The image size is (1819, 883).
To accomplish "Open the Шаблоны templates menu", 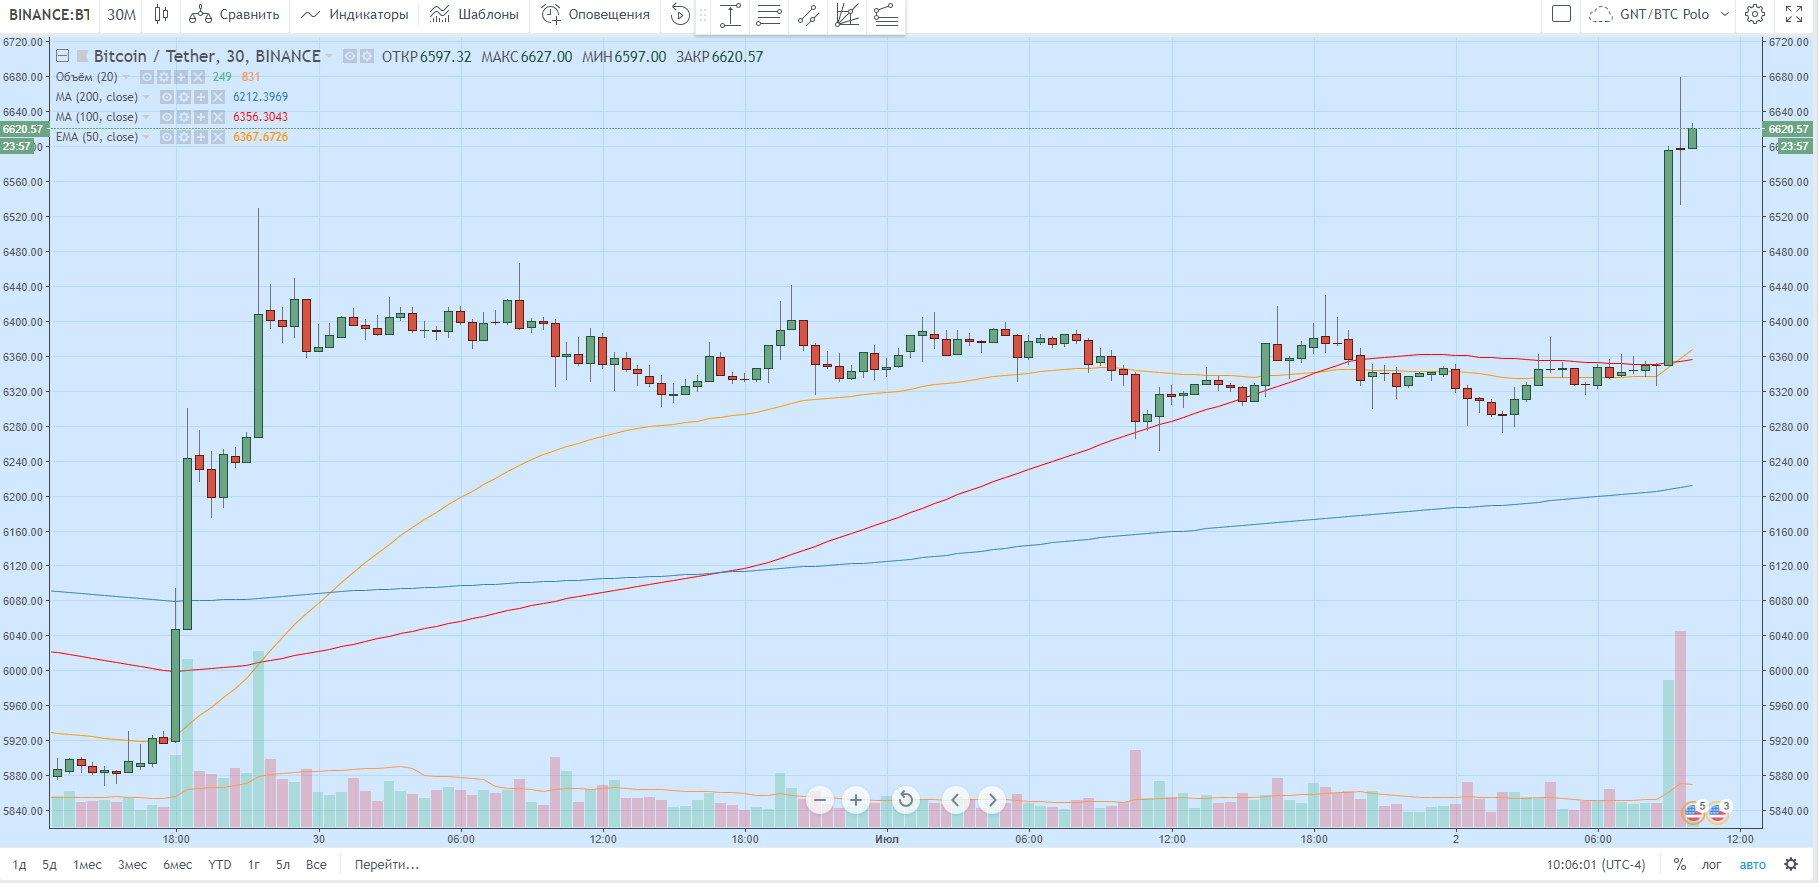I will coord(474,14).
